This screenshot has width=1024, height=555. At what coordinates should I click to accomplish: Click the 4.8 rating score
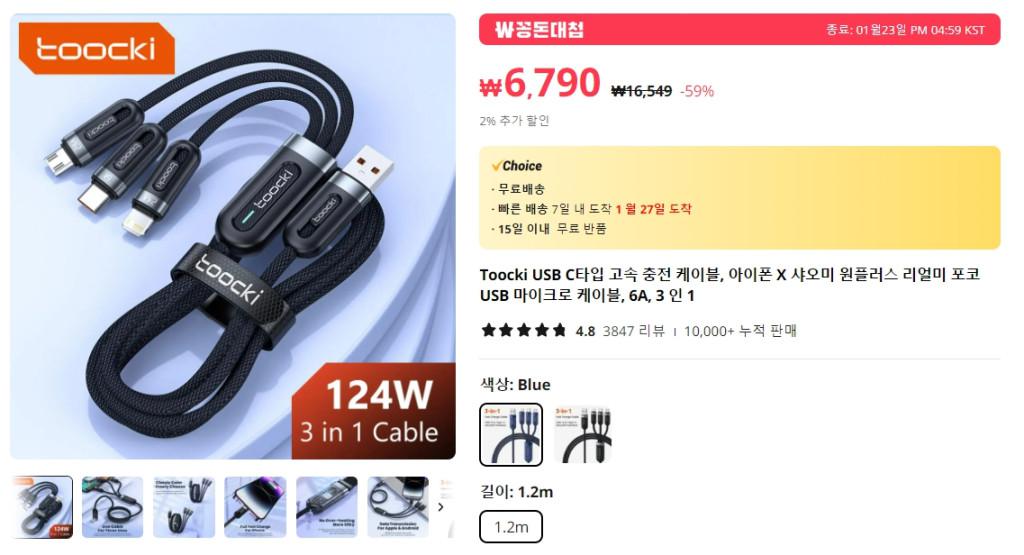[585, 331]
